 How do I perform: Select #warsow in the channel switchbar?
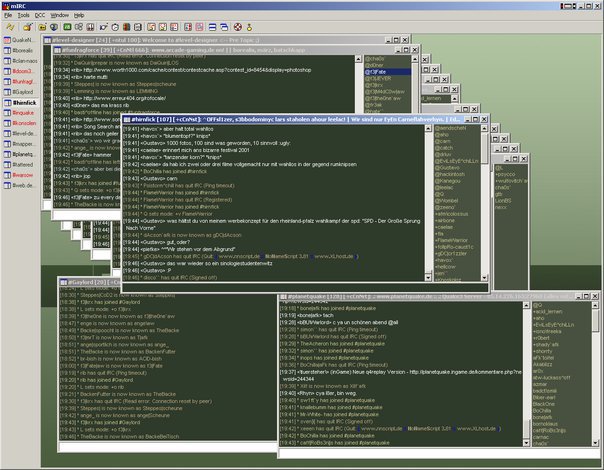click(x=20, y=174)
